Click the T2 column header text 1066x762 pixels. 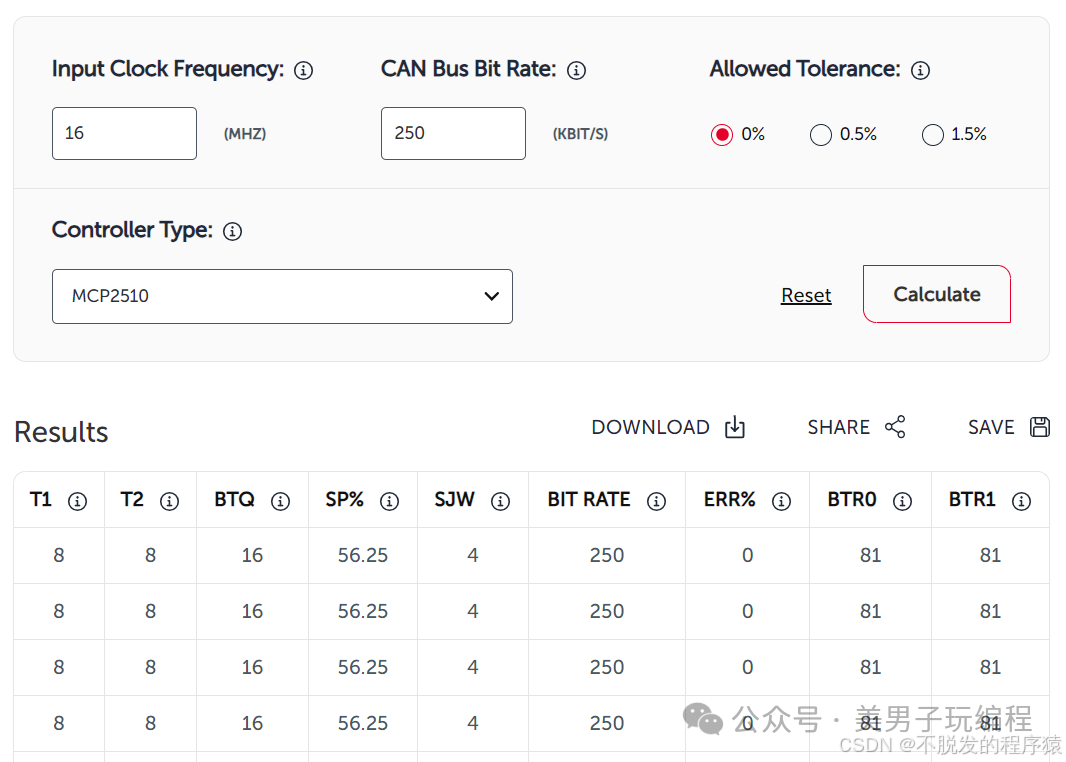tap(132, 500)
